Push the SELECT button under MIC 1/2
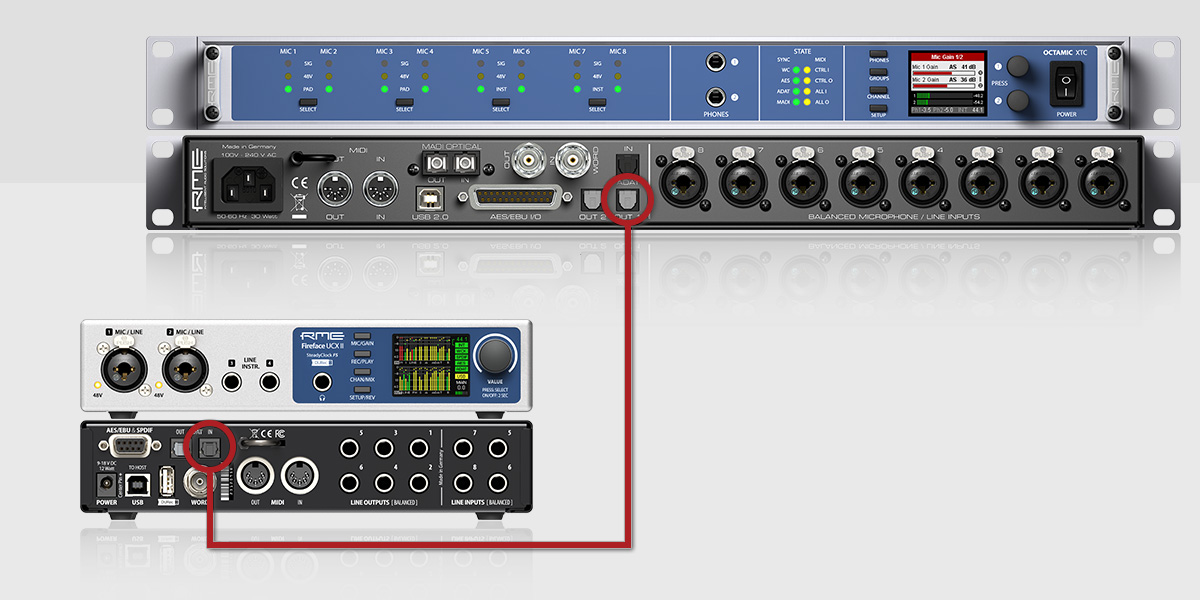1200x600 pixels. click(x=307, y=102)
